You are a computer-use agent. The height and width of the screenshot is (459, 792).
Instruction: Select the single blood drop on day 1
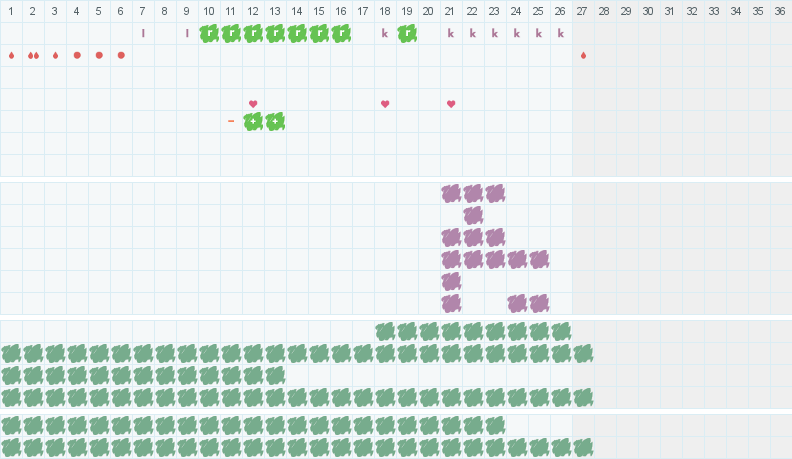pos(11,55)
